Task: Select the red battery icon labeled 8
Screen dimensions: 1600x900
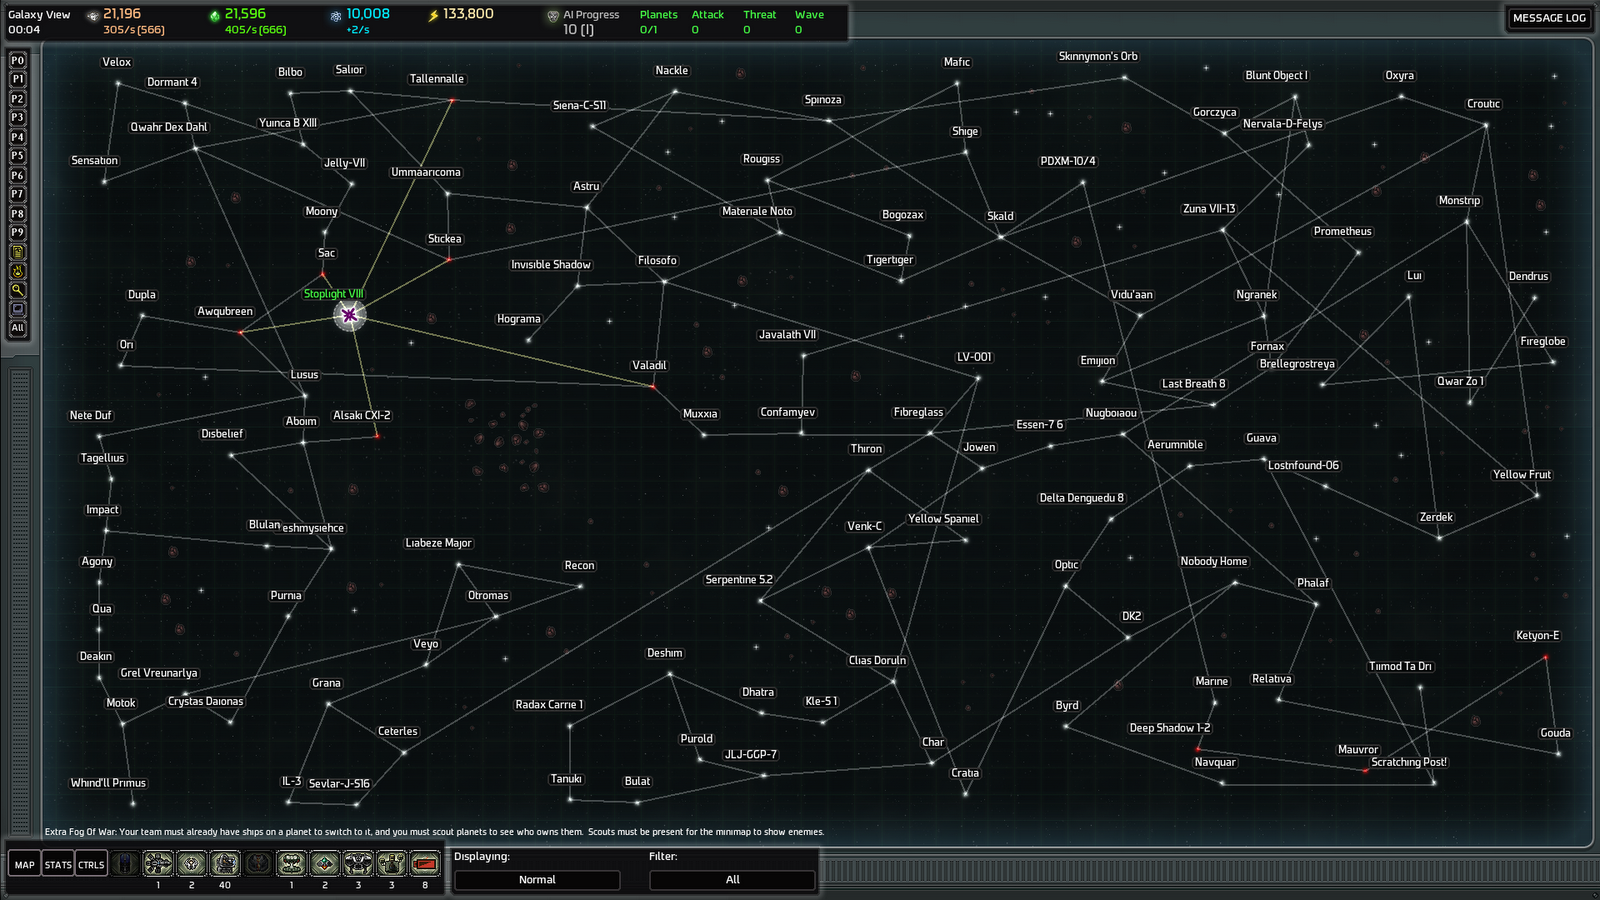Action: (x=425, y=863)
